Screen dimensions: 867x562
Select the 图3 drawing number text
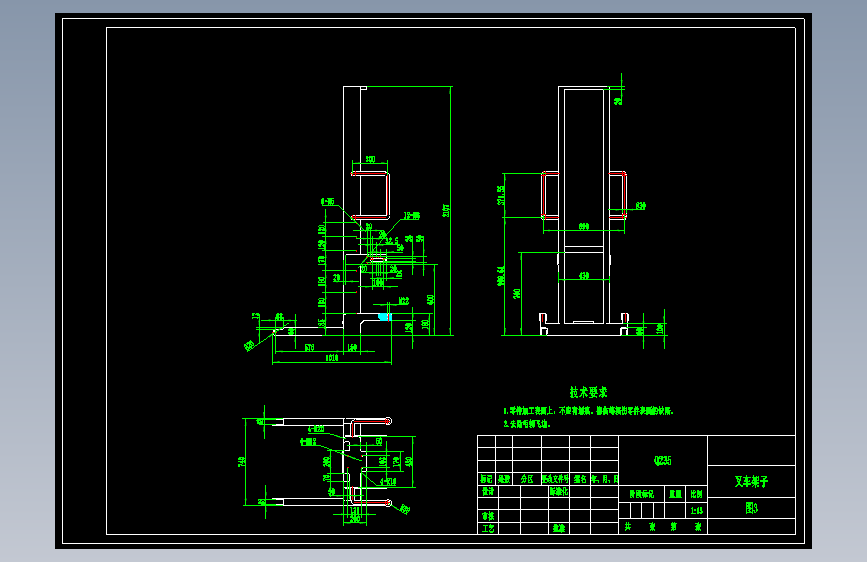(751, 508)
